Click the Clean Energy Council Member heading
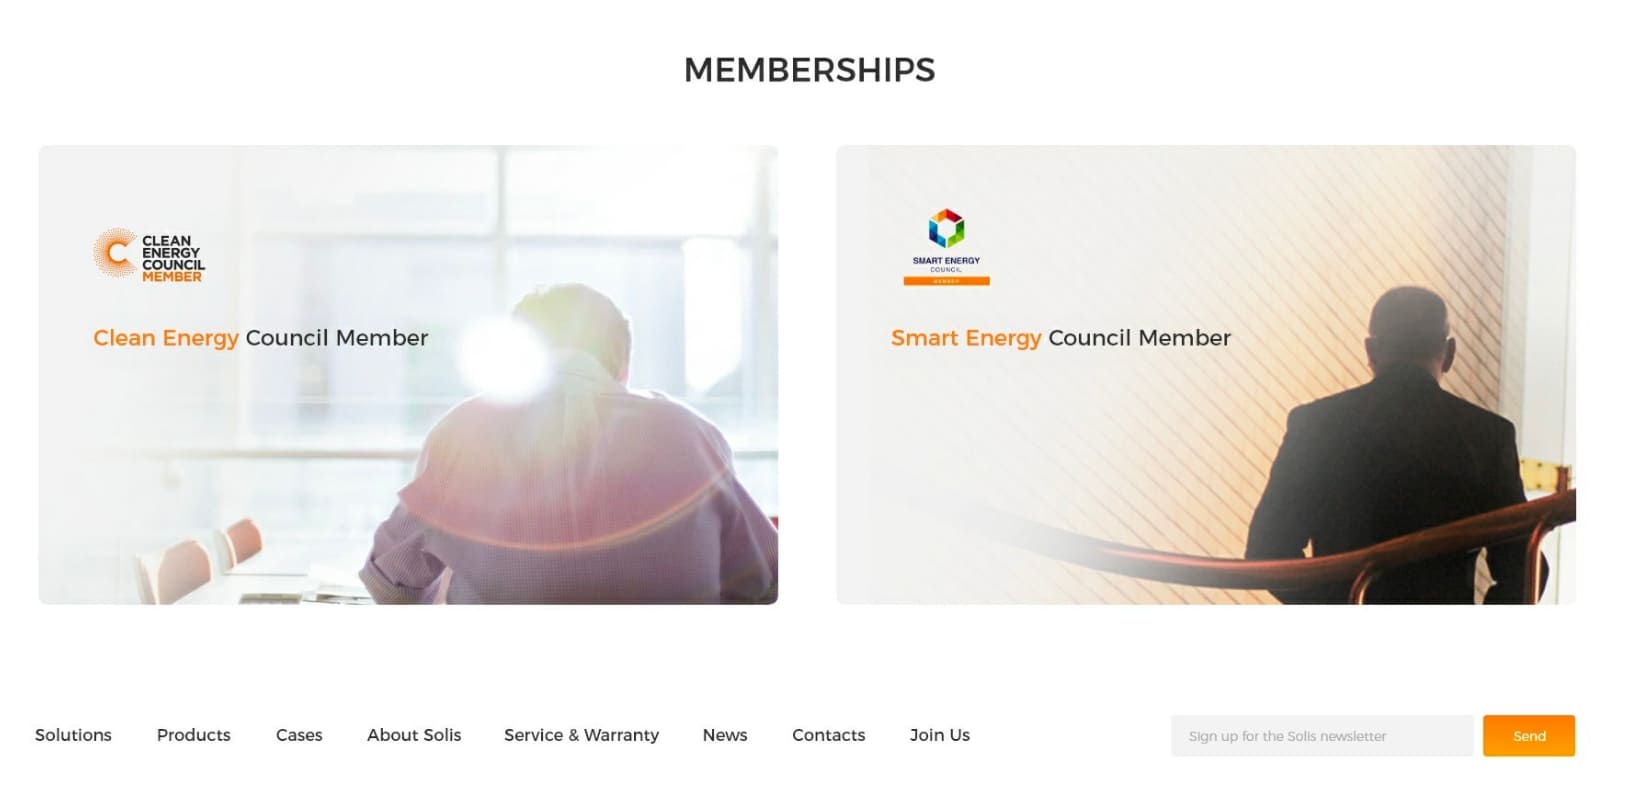Screen dimensions: 1627x792 point(260,338)
